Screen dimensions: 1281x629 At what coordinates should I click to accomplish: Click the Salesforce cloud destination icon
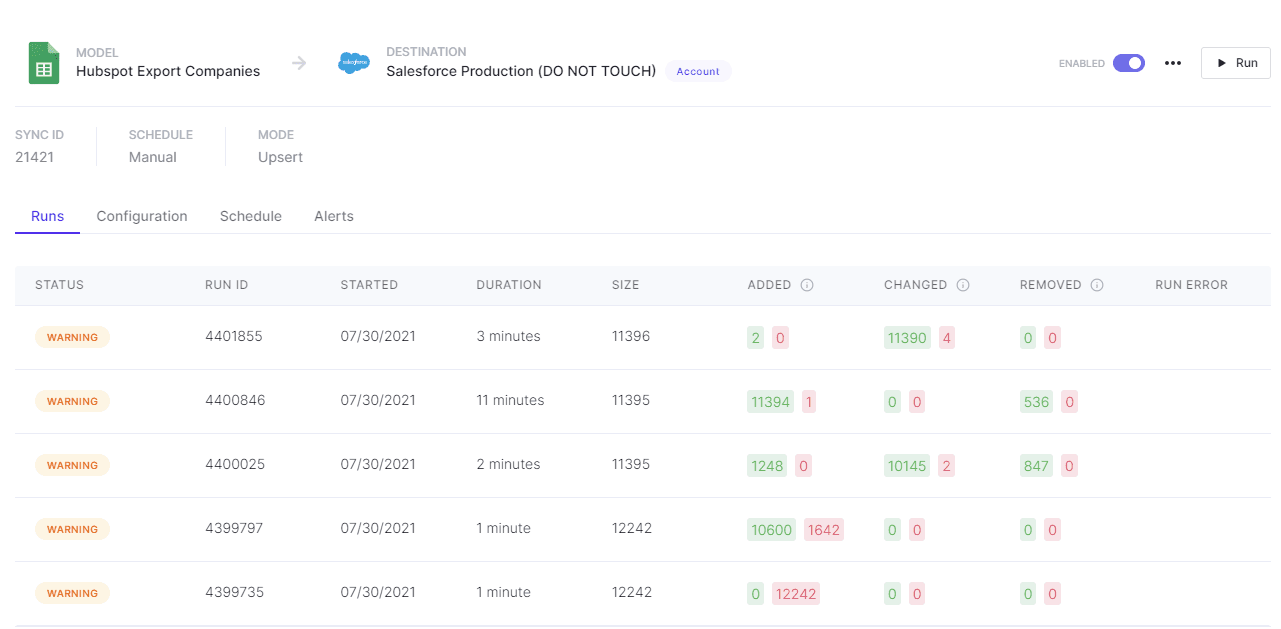click(354, 63)
